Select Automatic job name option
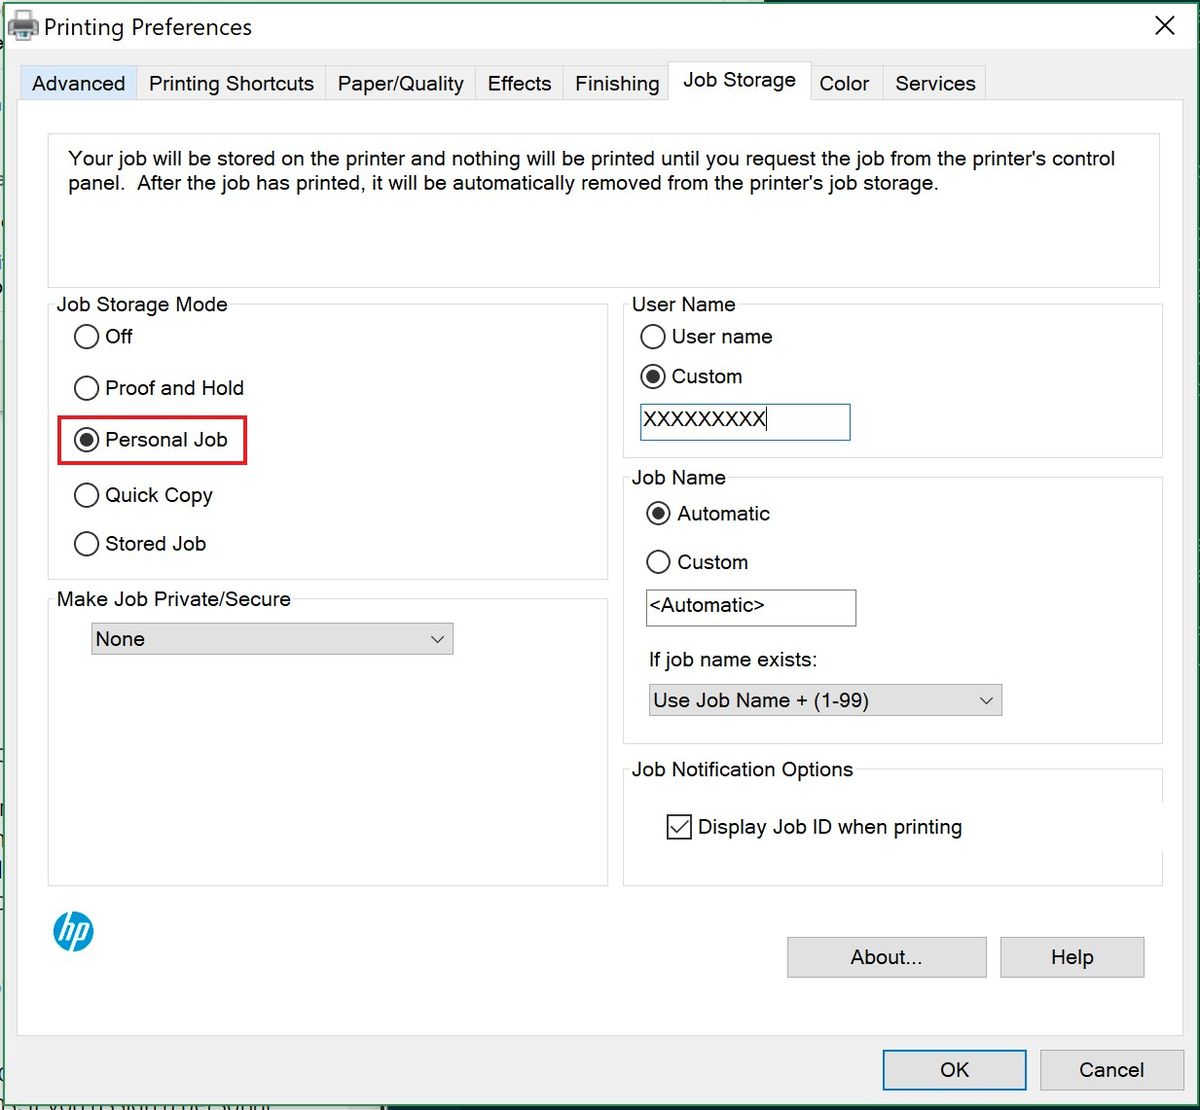Viewport: 1200px width, 1110px height. pos(708,514)
